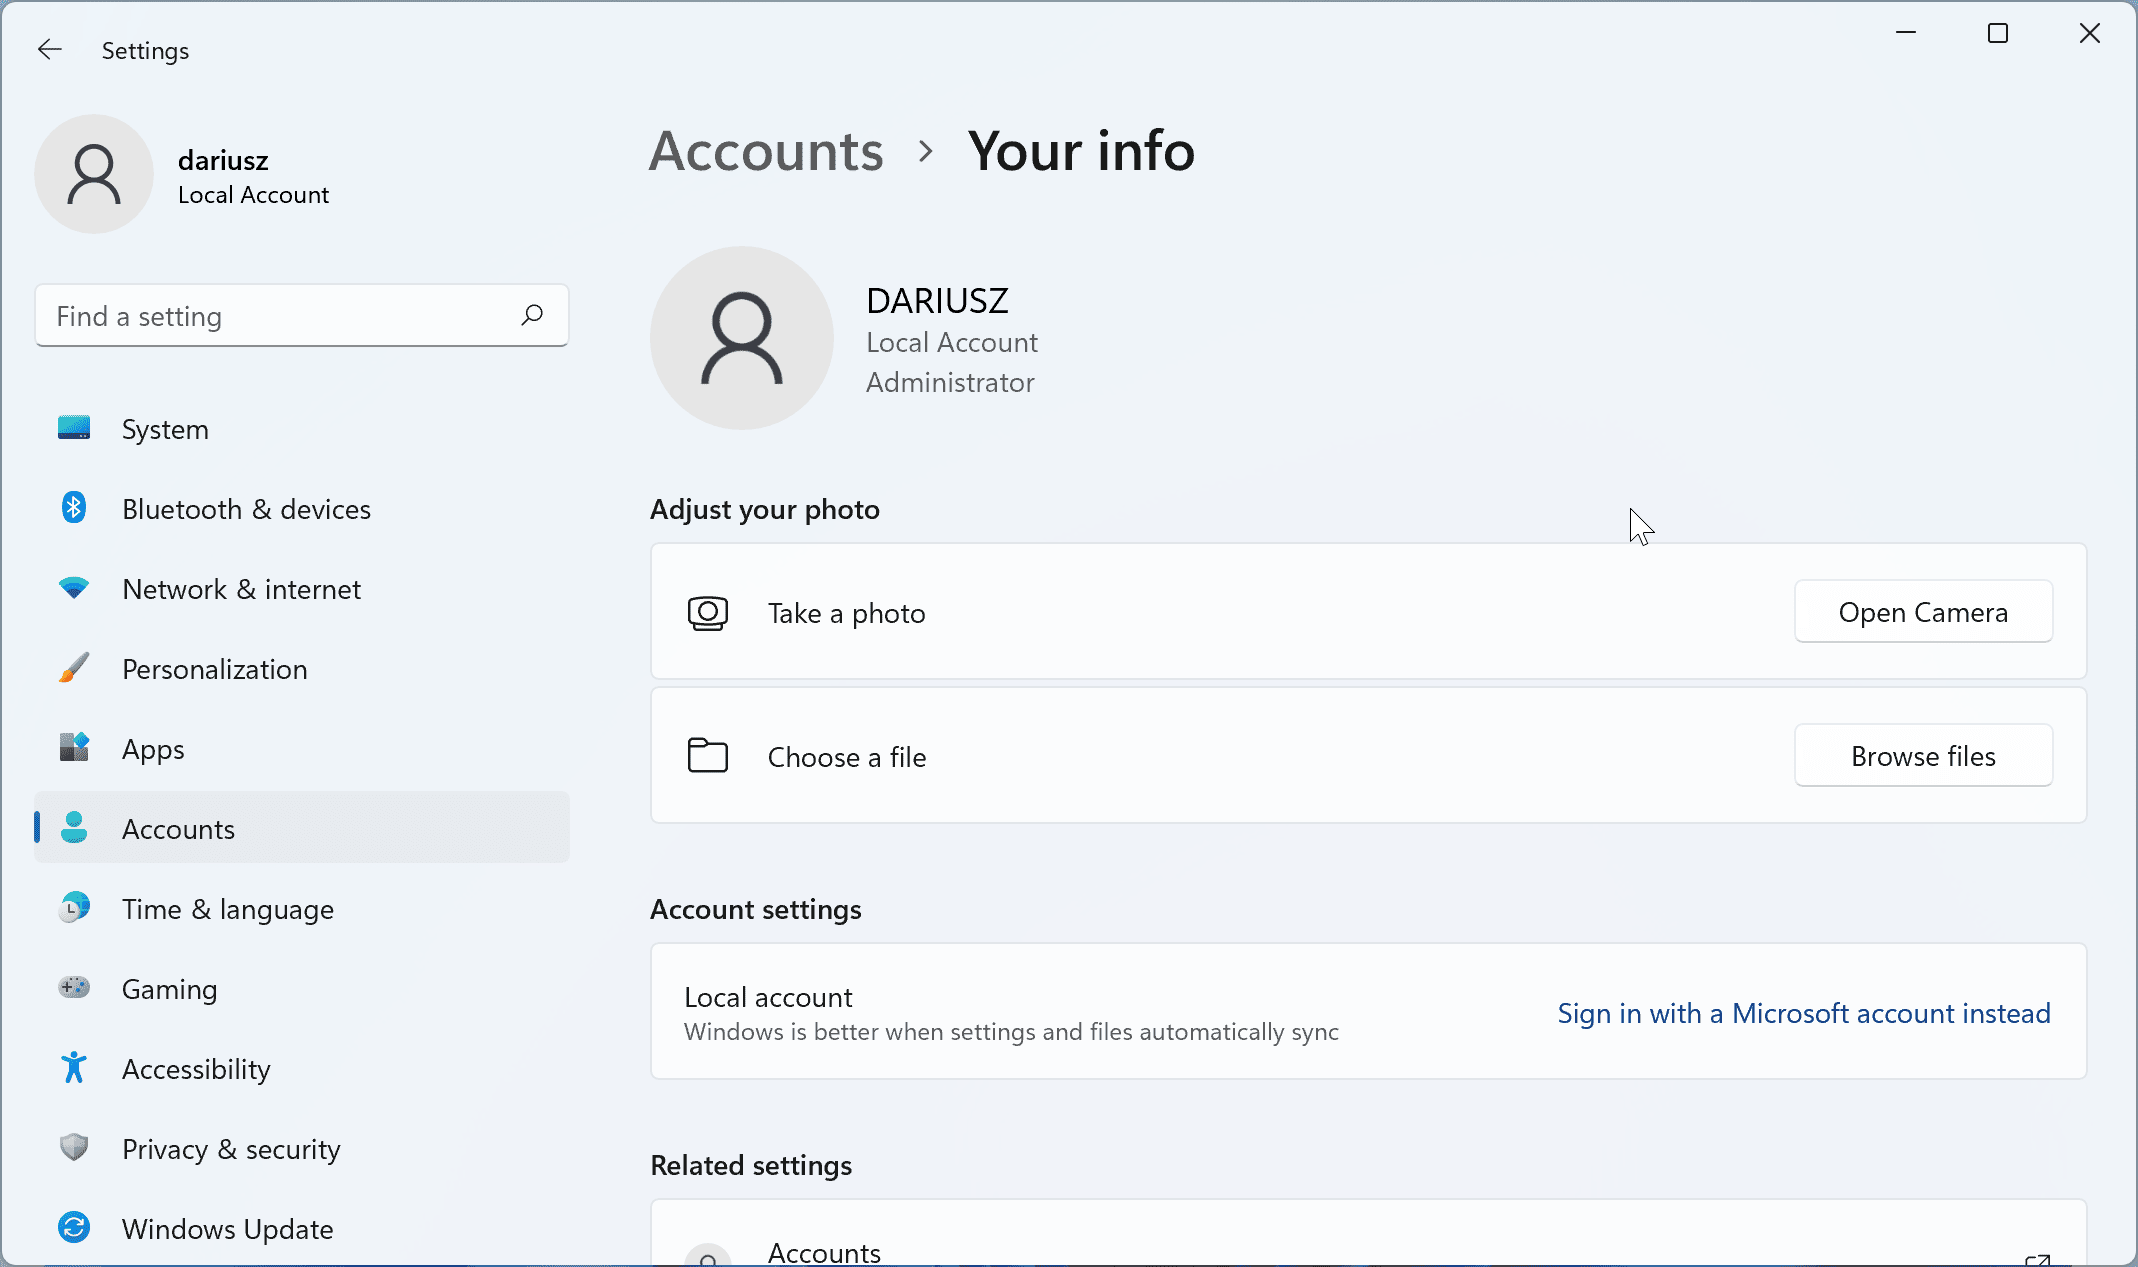2138x1267 pixels.
Task: Maximize the Settings window
Action: point(1998,33)
